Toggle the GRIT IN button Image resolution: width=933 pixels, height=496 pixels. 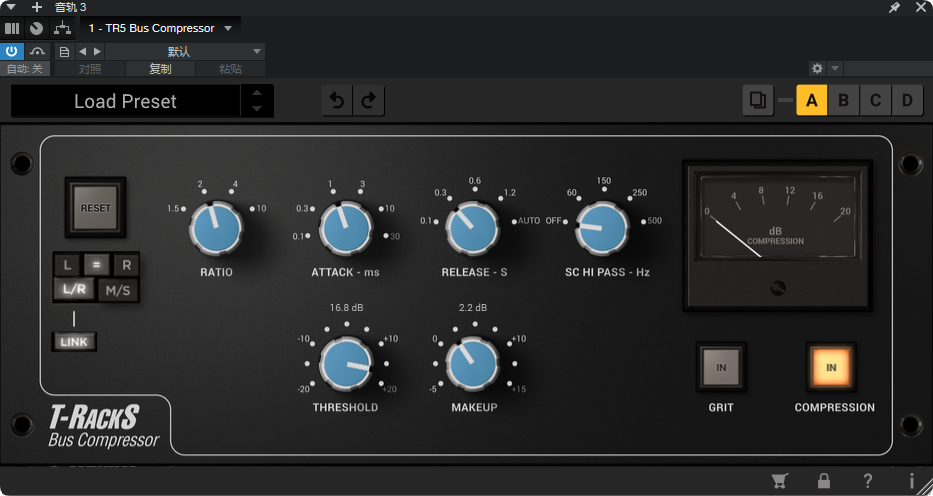[721, 368]
